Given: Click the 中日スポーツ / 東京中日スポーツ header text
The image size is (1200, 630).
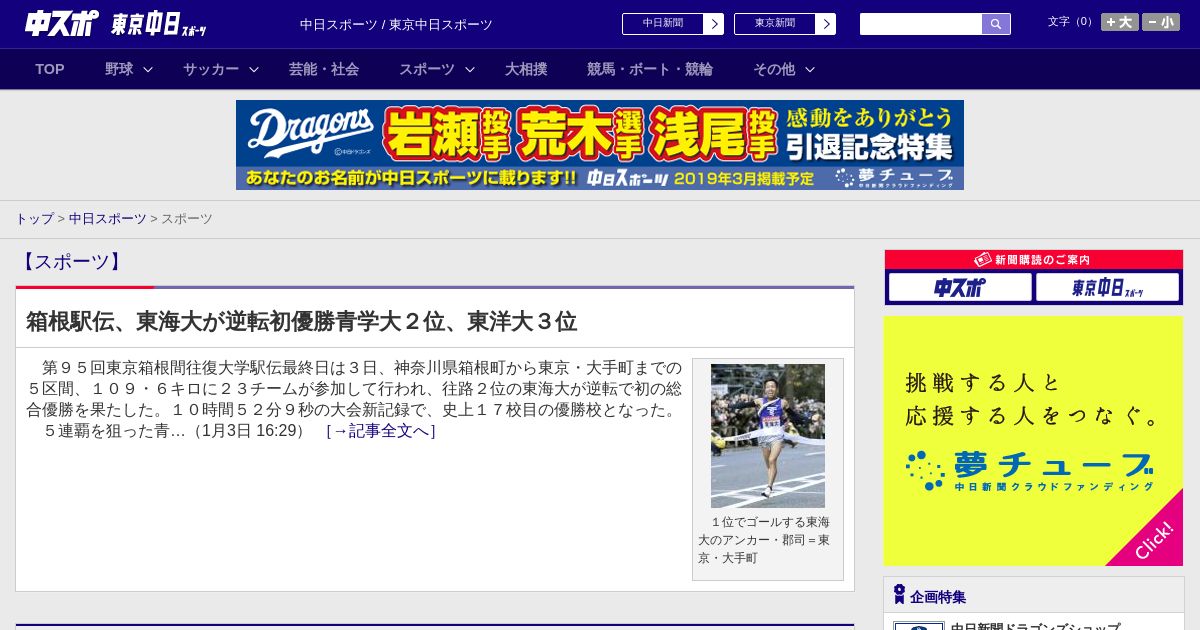Looking at the screenshot, I should (x=396, y=25).
